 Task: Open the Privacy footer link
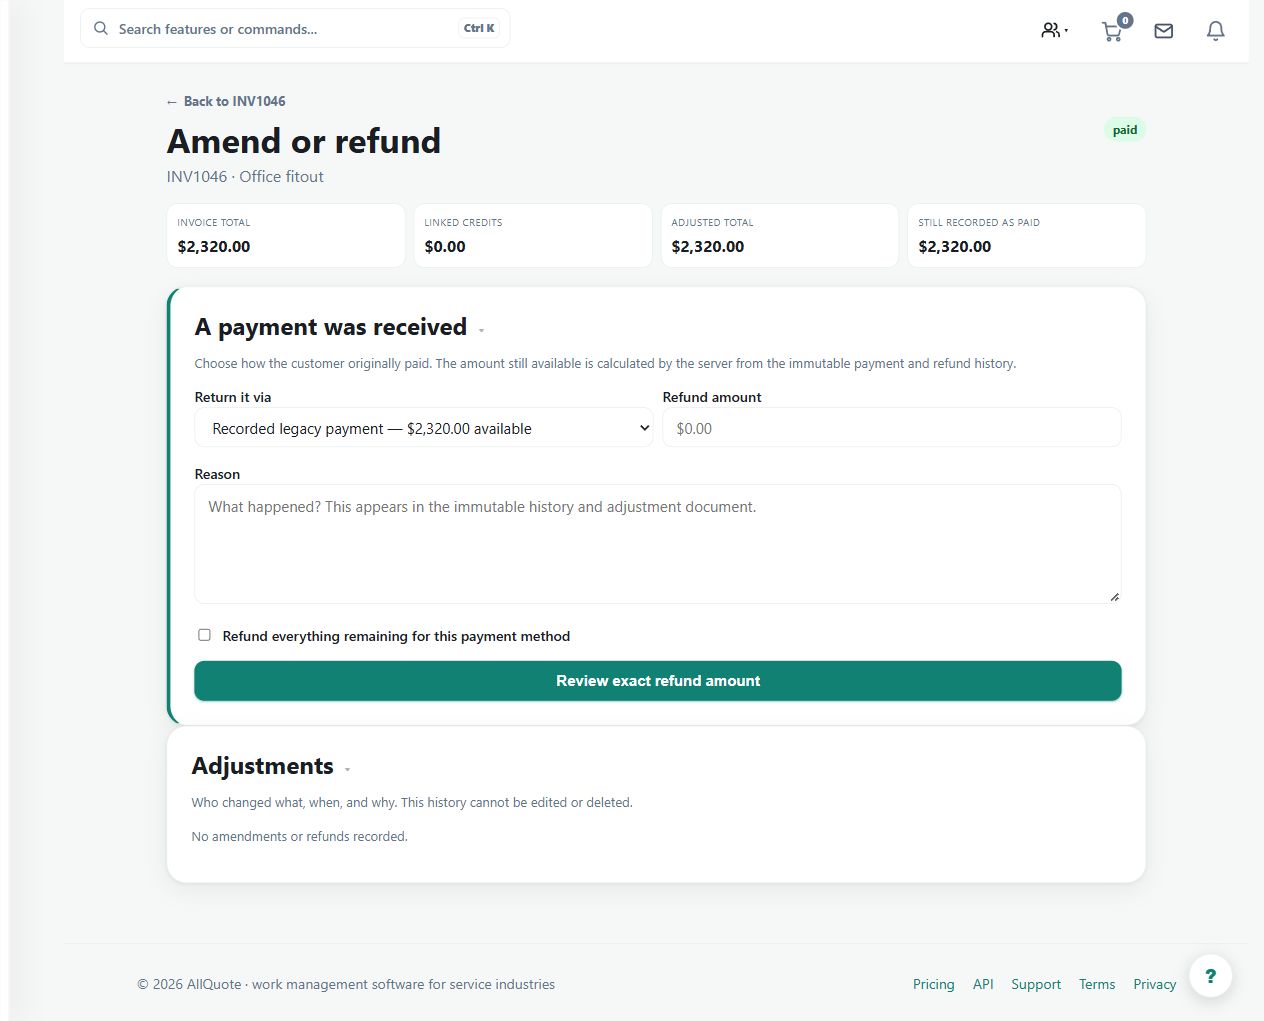pyautogui.click(x=1155, y=984)
